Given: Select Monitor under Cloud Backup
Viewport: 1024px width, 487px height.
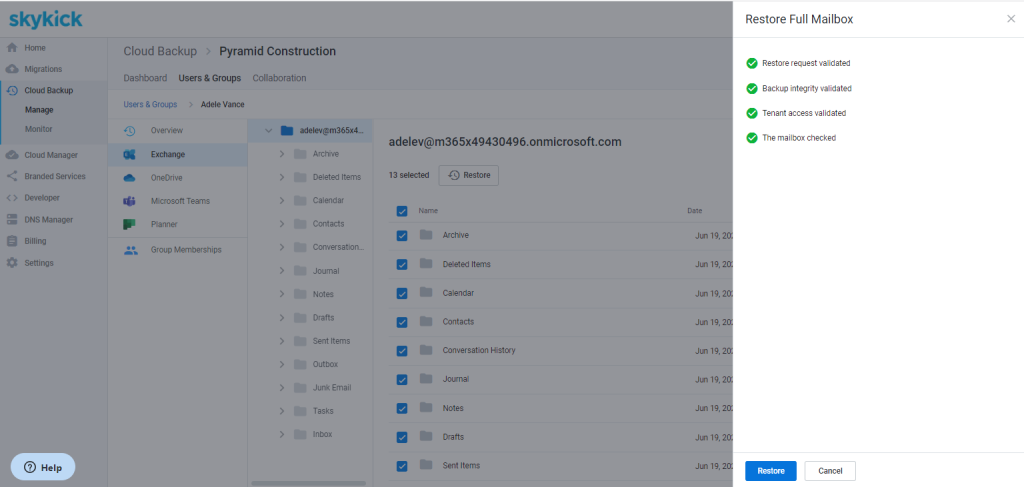Looking at the screenshot, I should point(39,129).
